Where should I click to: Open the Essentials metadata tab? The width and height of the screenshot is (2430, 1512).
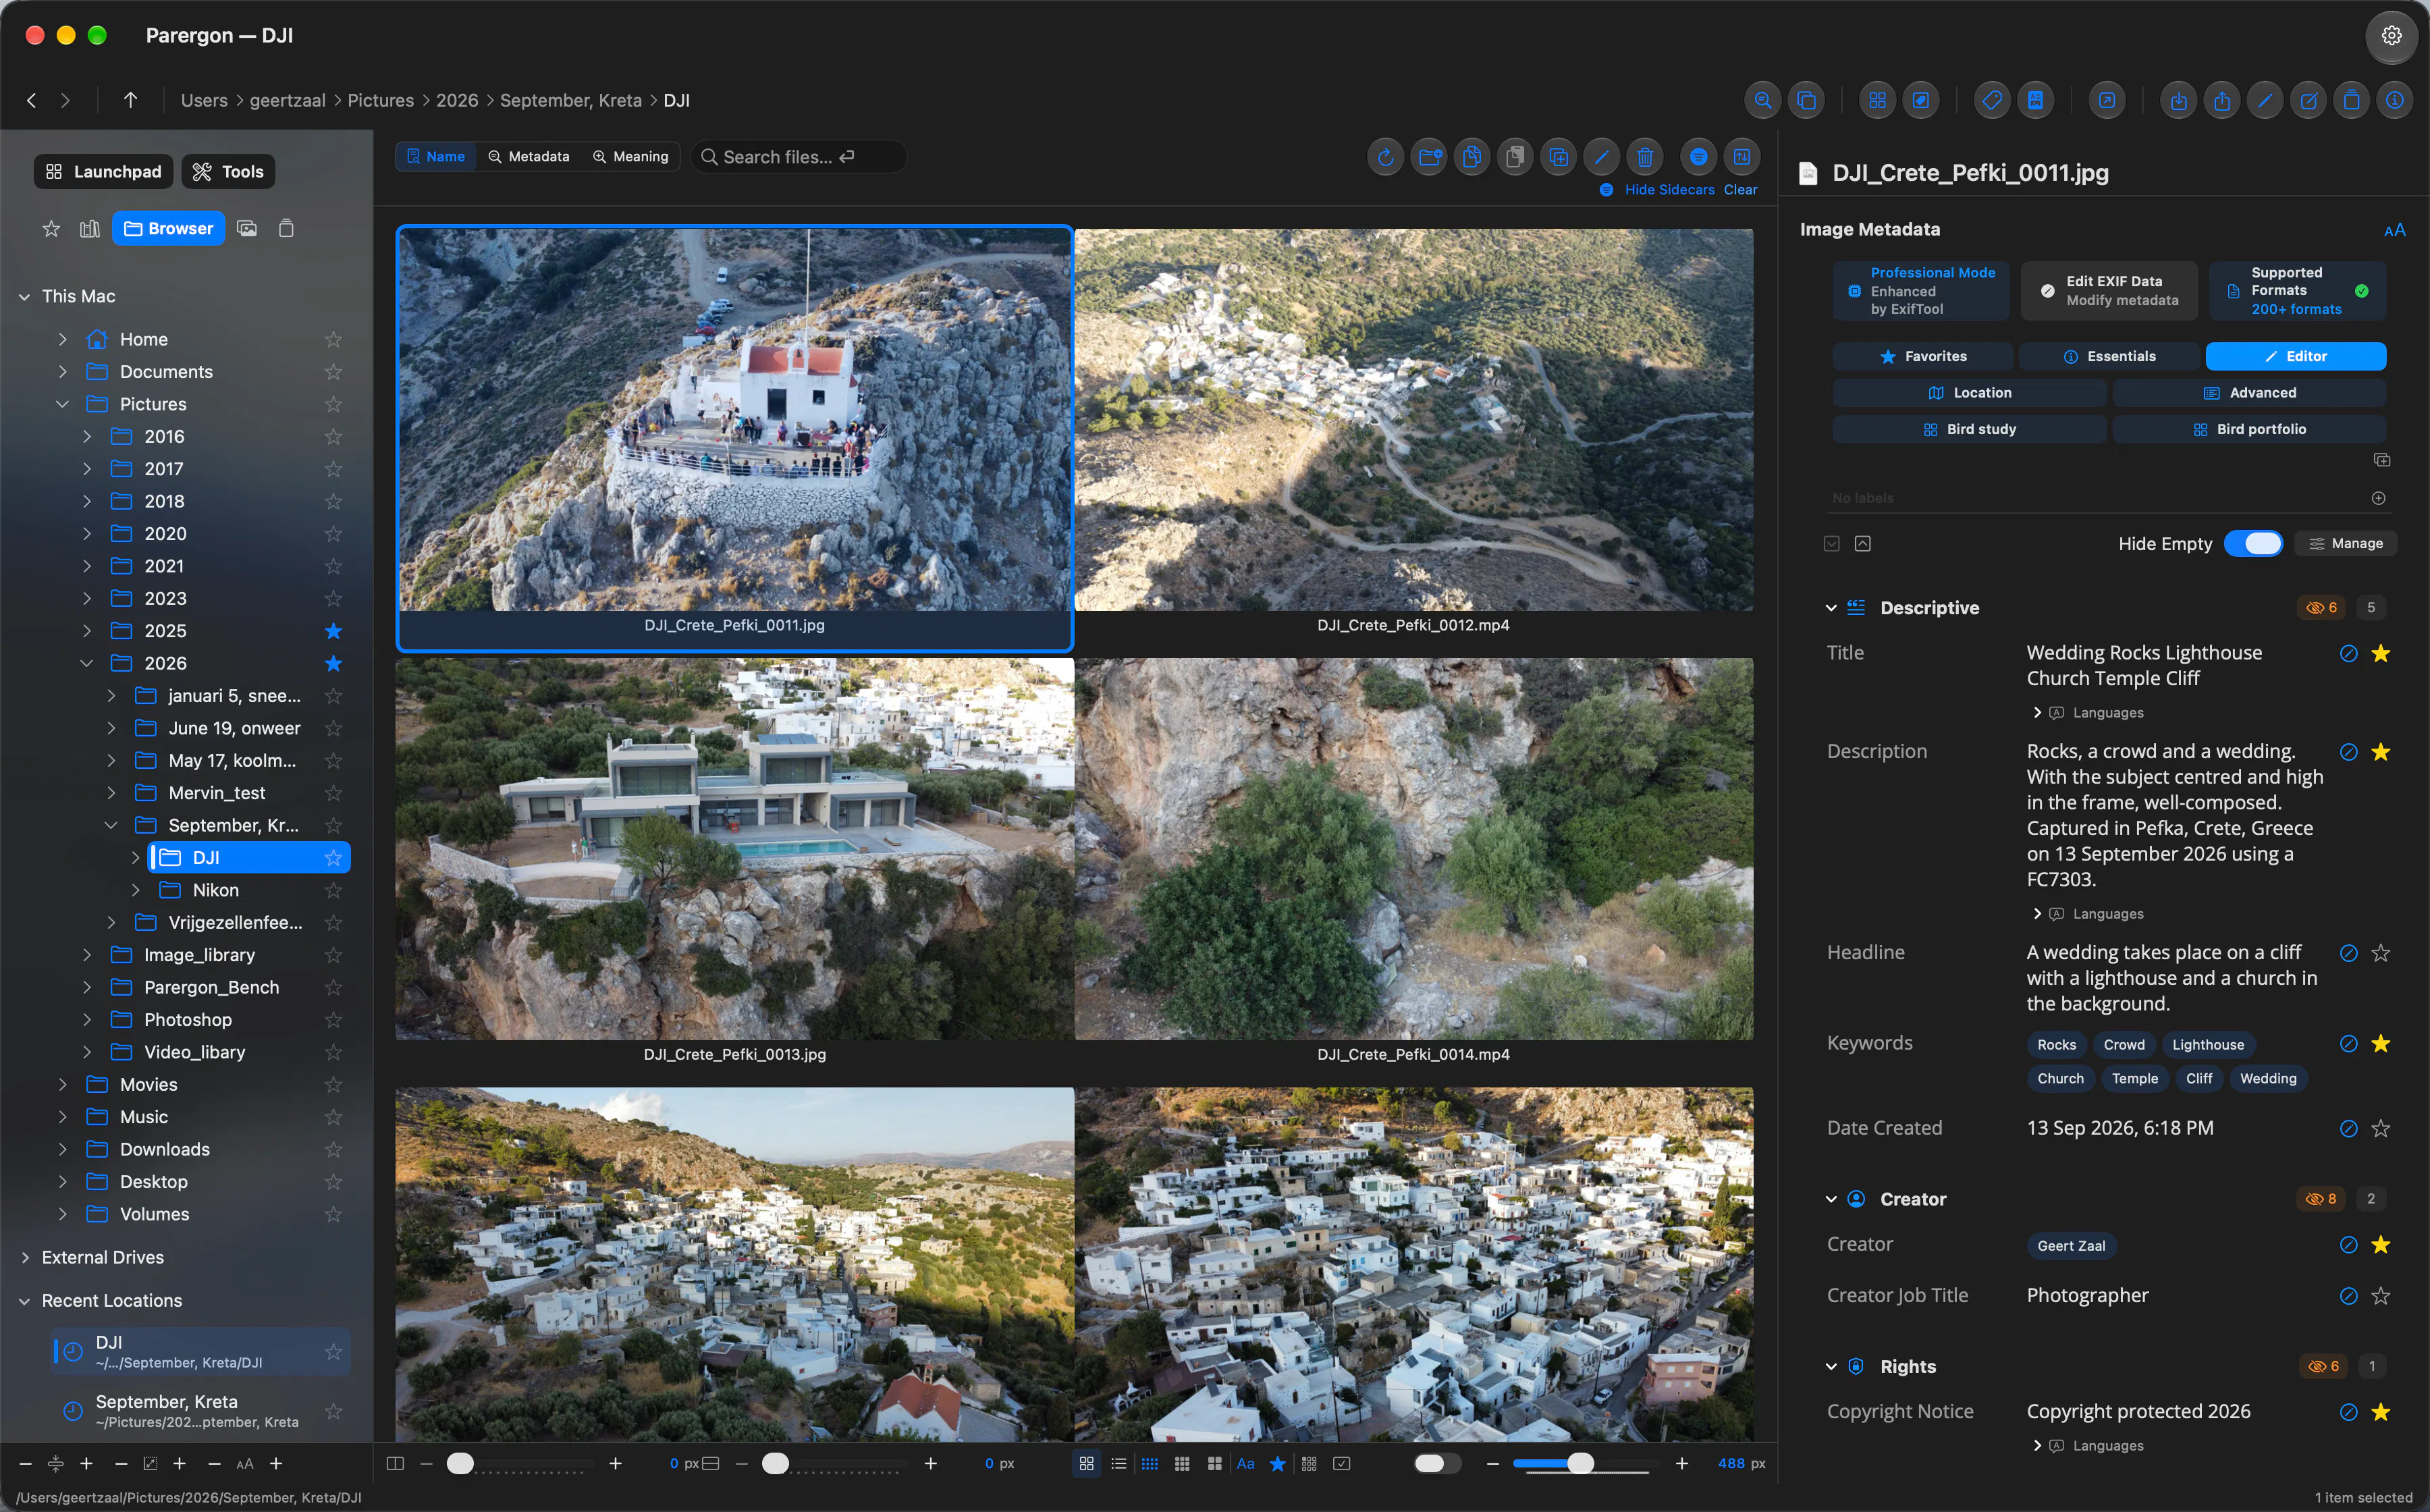pyautogui.click(x=2109, y=357)
